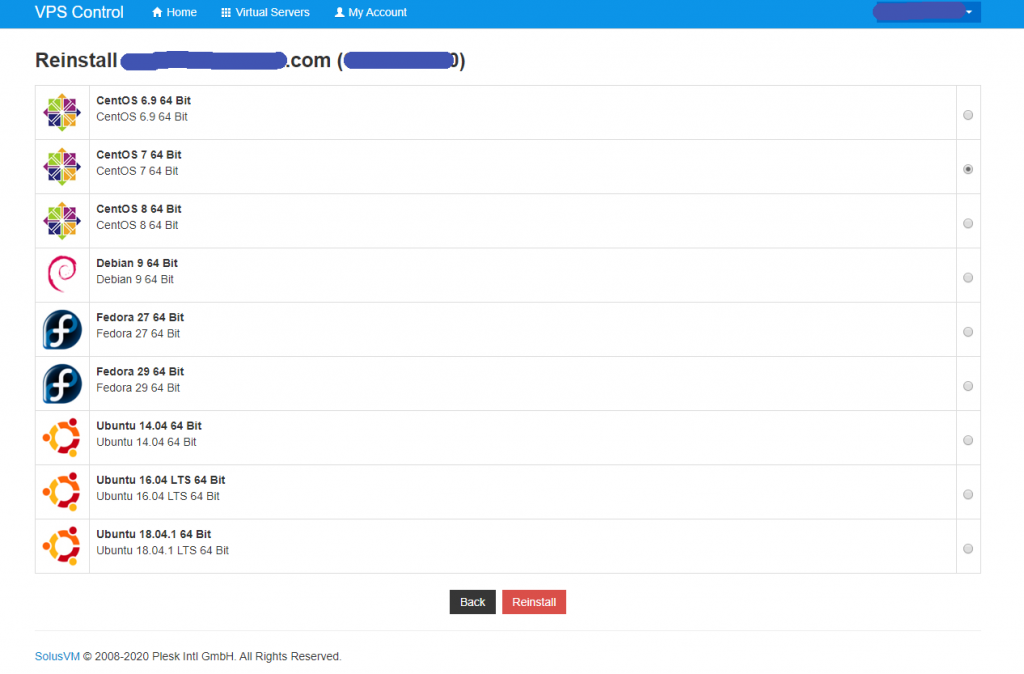Choose the Fedora 29 64 Bit radio option
Image resolution: width=1024 pixels, height=674 pixels.
[968, 386]
